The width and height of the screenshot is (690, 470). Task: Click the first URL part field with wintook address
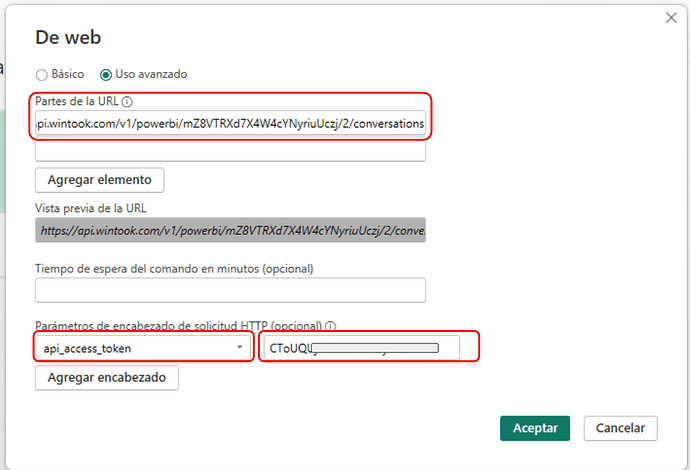coord(230,123)
